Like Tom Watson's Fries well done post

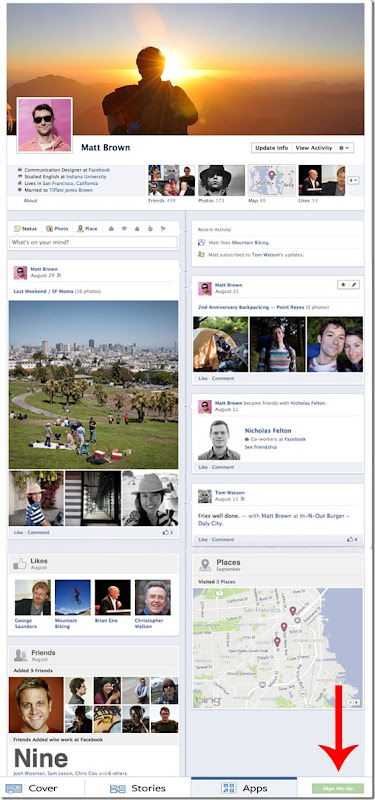click(203, 539)
